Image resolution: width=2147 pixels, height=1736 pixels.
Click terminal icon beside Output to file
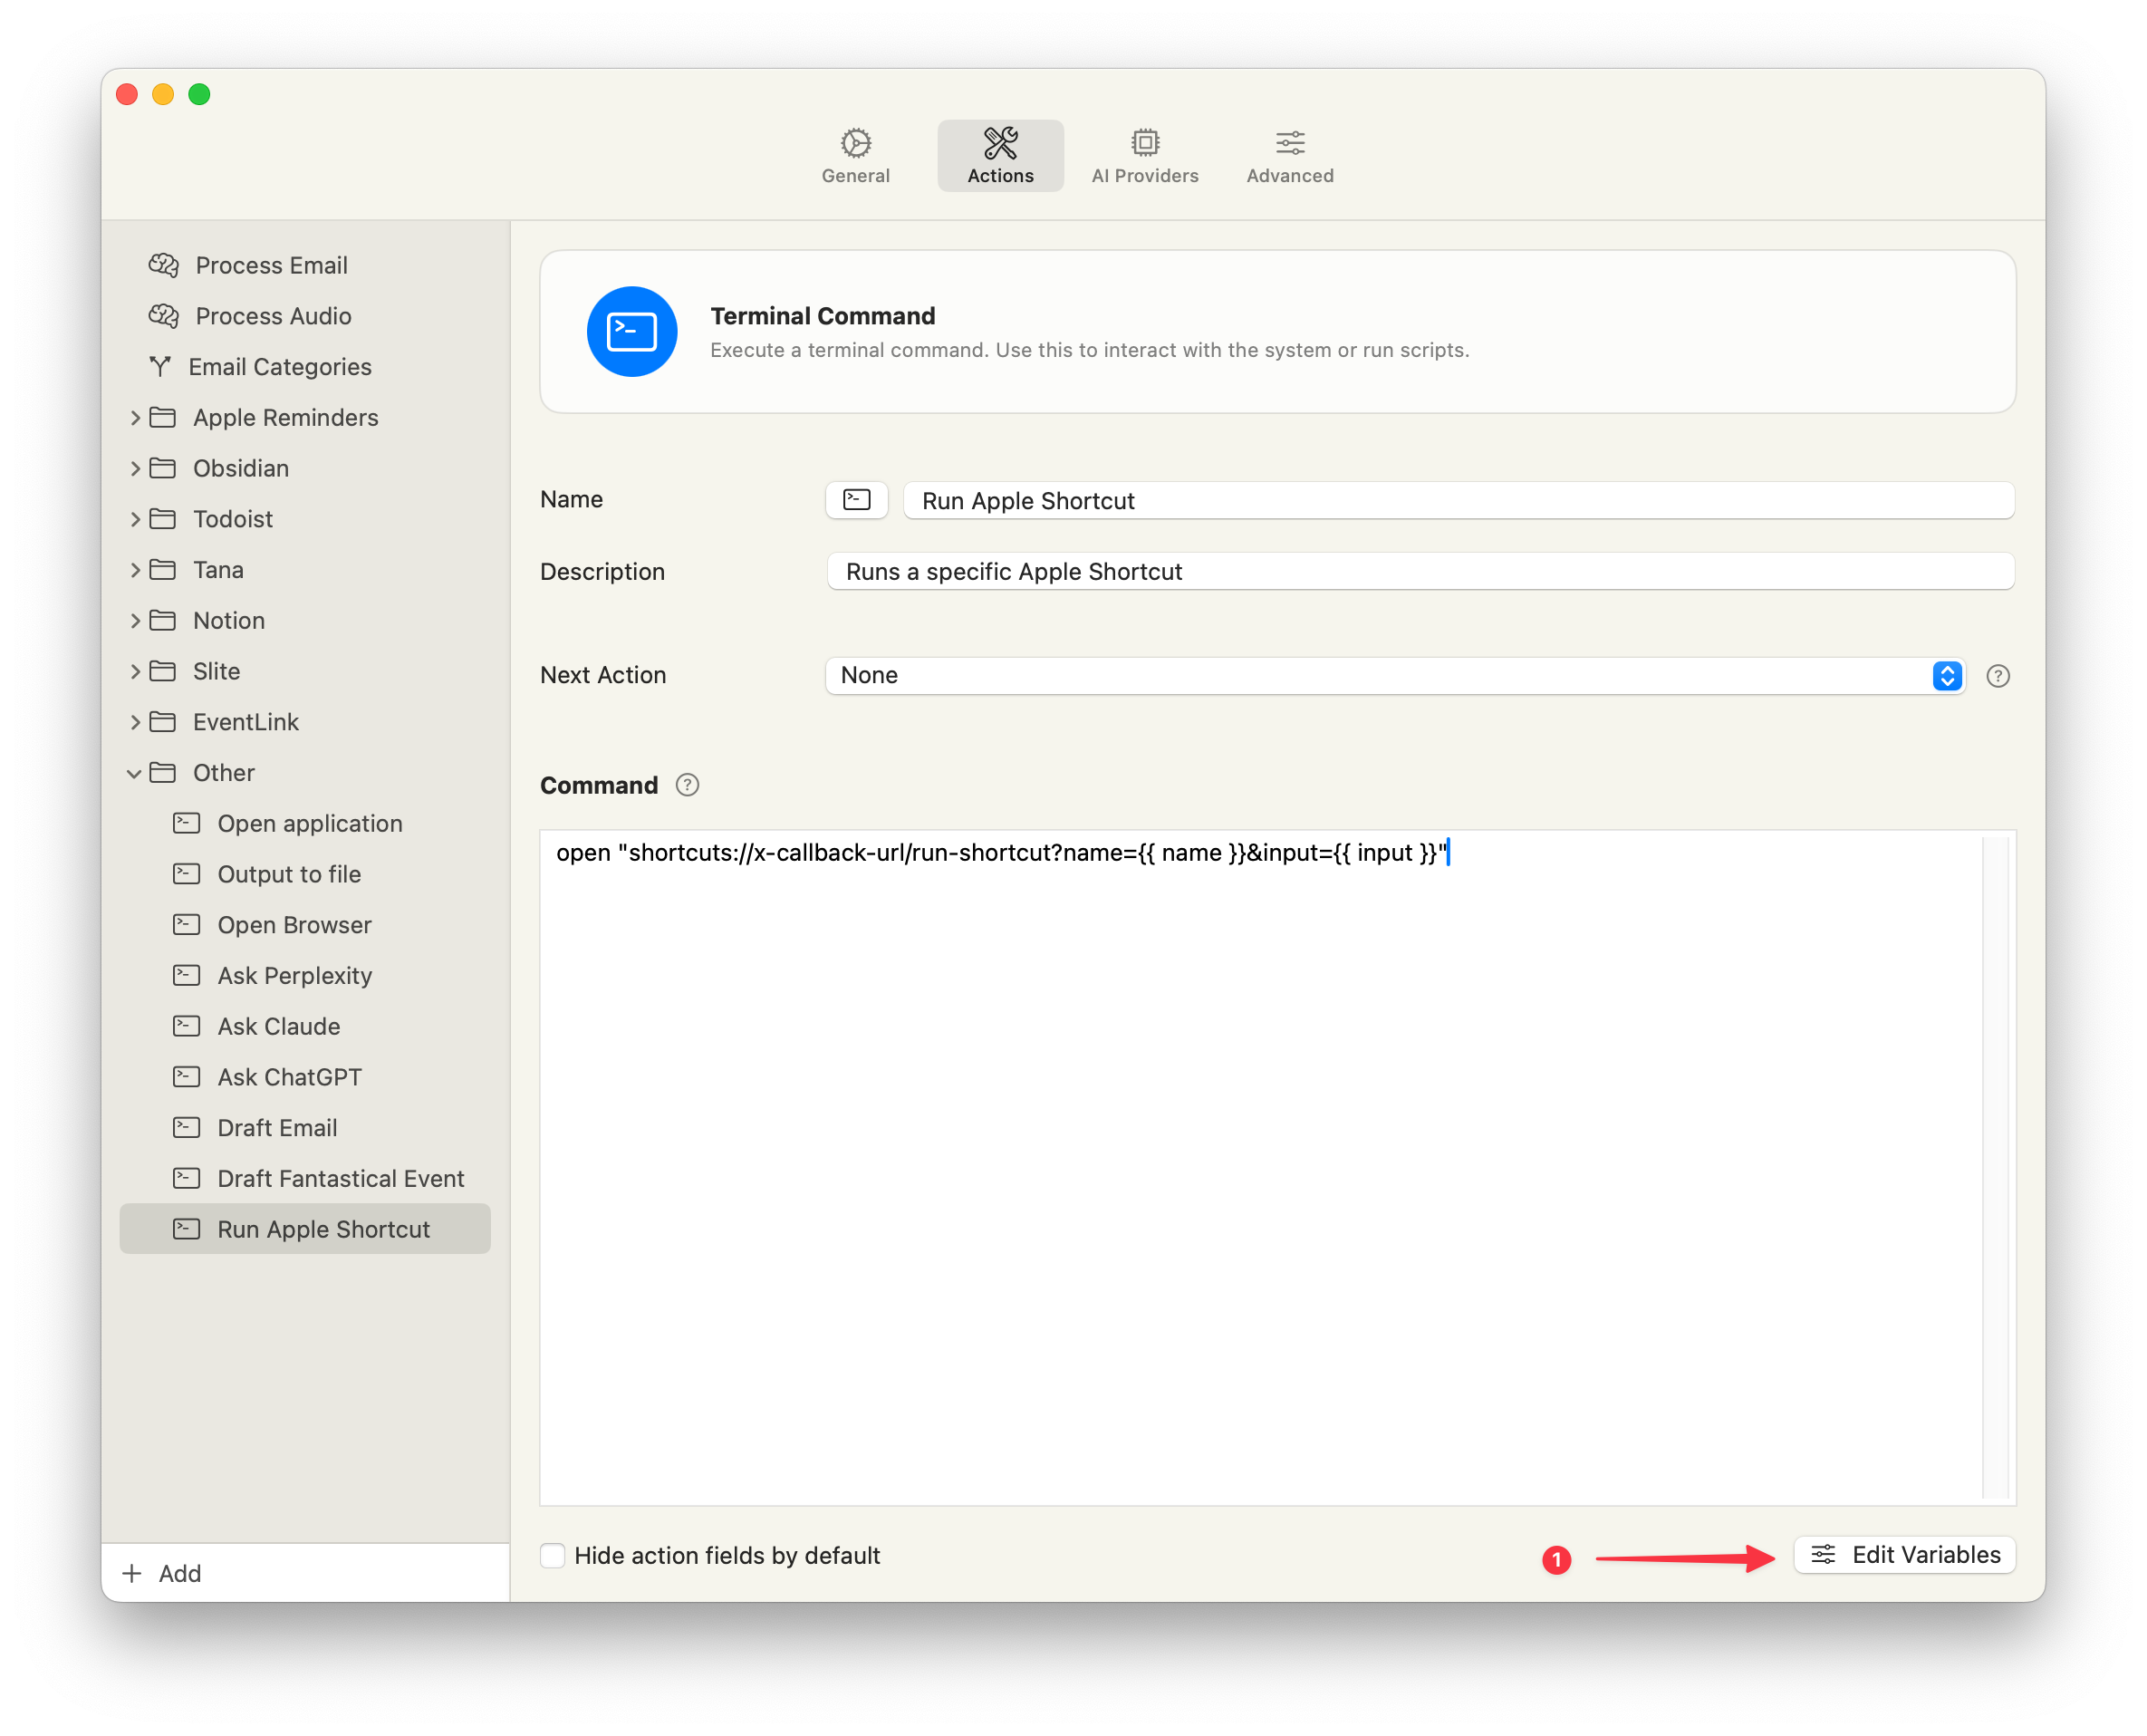[187, 874]
